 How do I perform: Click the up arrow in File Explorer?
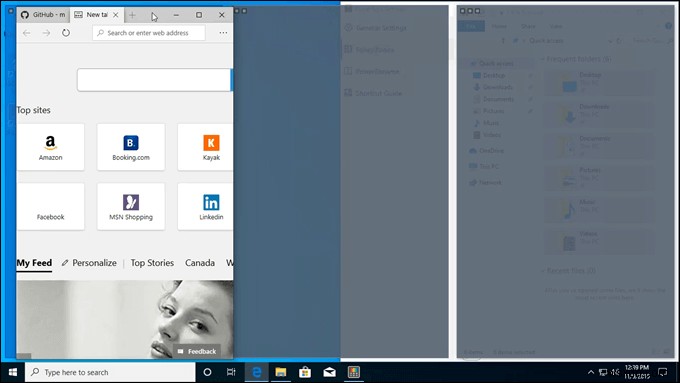click(x=503, y=41)
